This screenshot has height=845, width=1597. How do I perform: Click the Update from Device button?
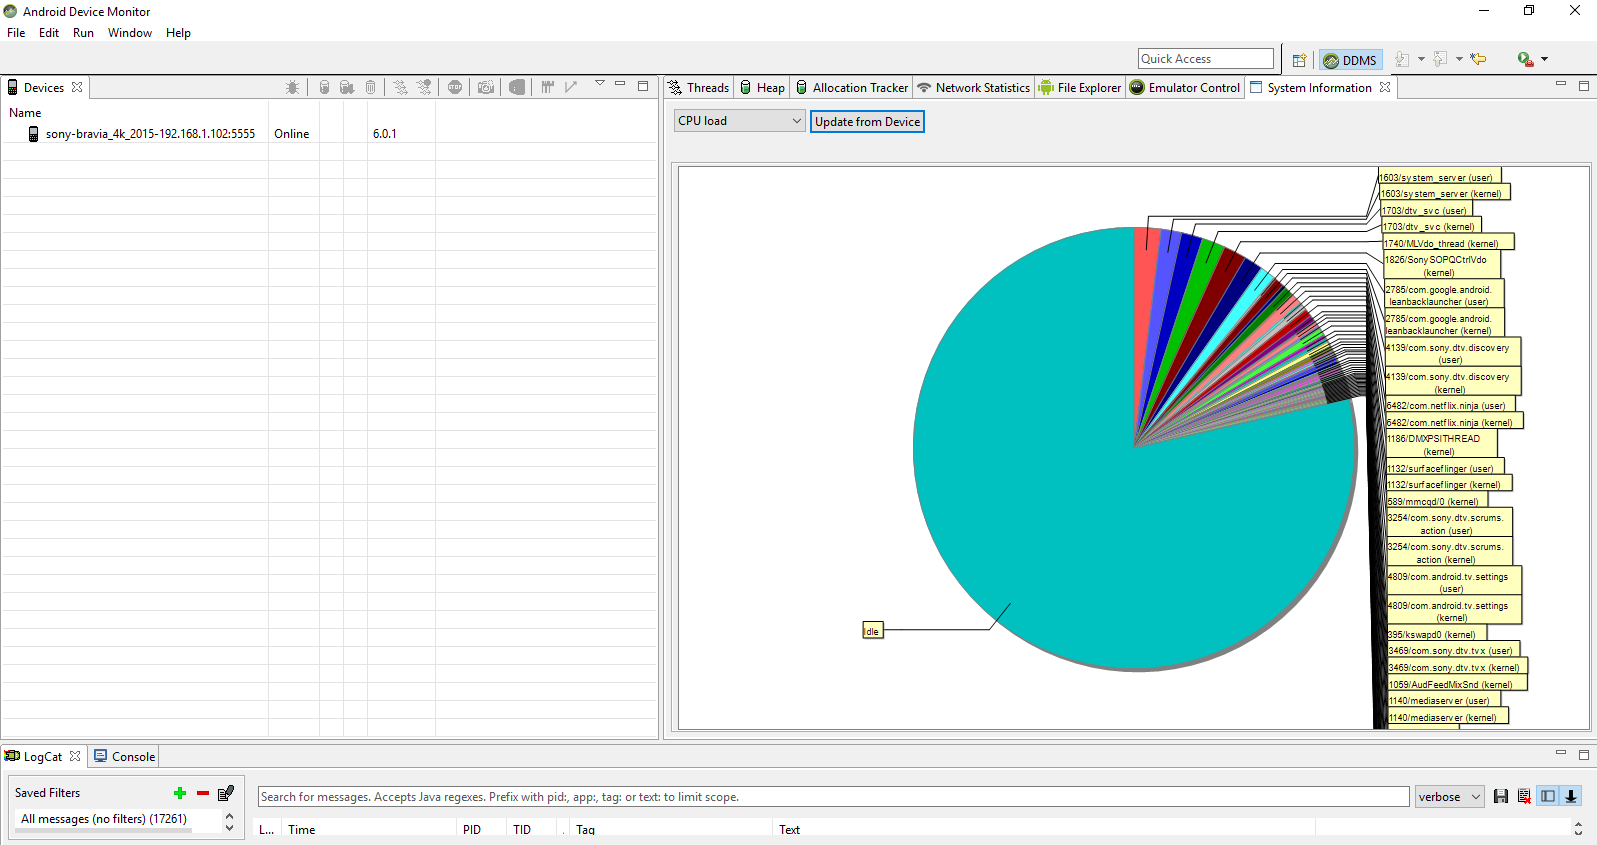click(867, 122)
